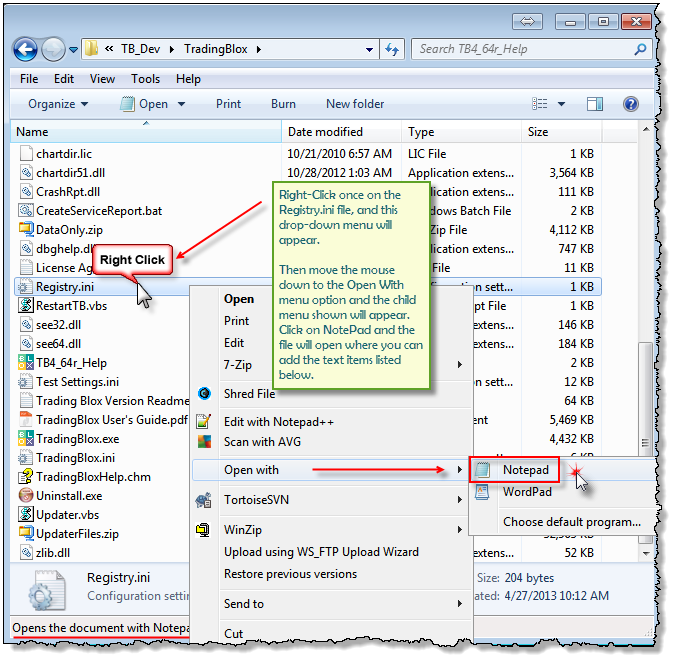Toggle the preview pane icon
The width and height of the screenshot is (677, 662).
(595, 104)
